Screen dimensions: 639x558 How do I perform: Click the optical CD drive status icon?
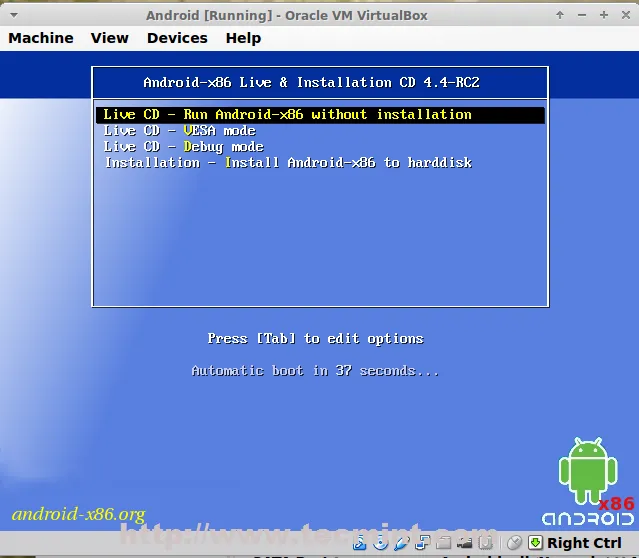381,543
